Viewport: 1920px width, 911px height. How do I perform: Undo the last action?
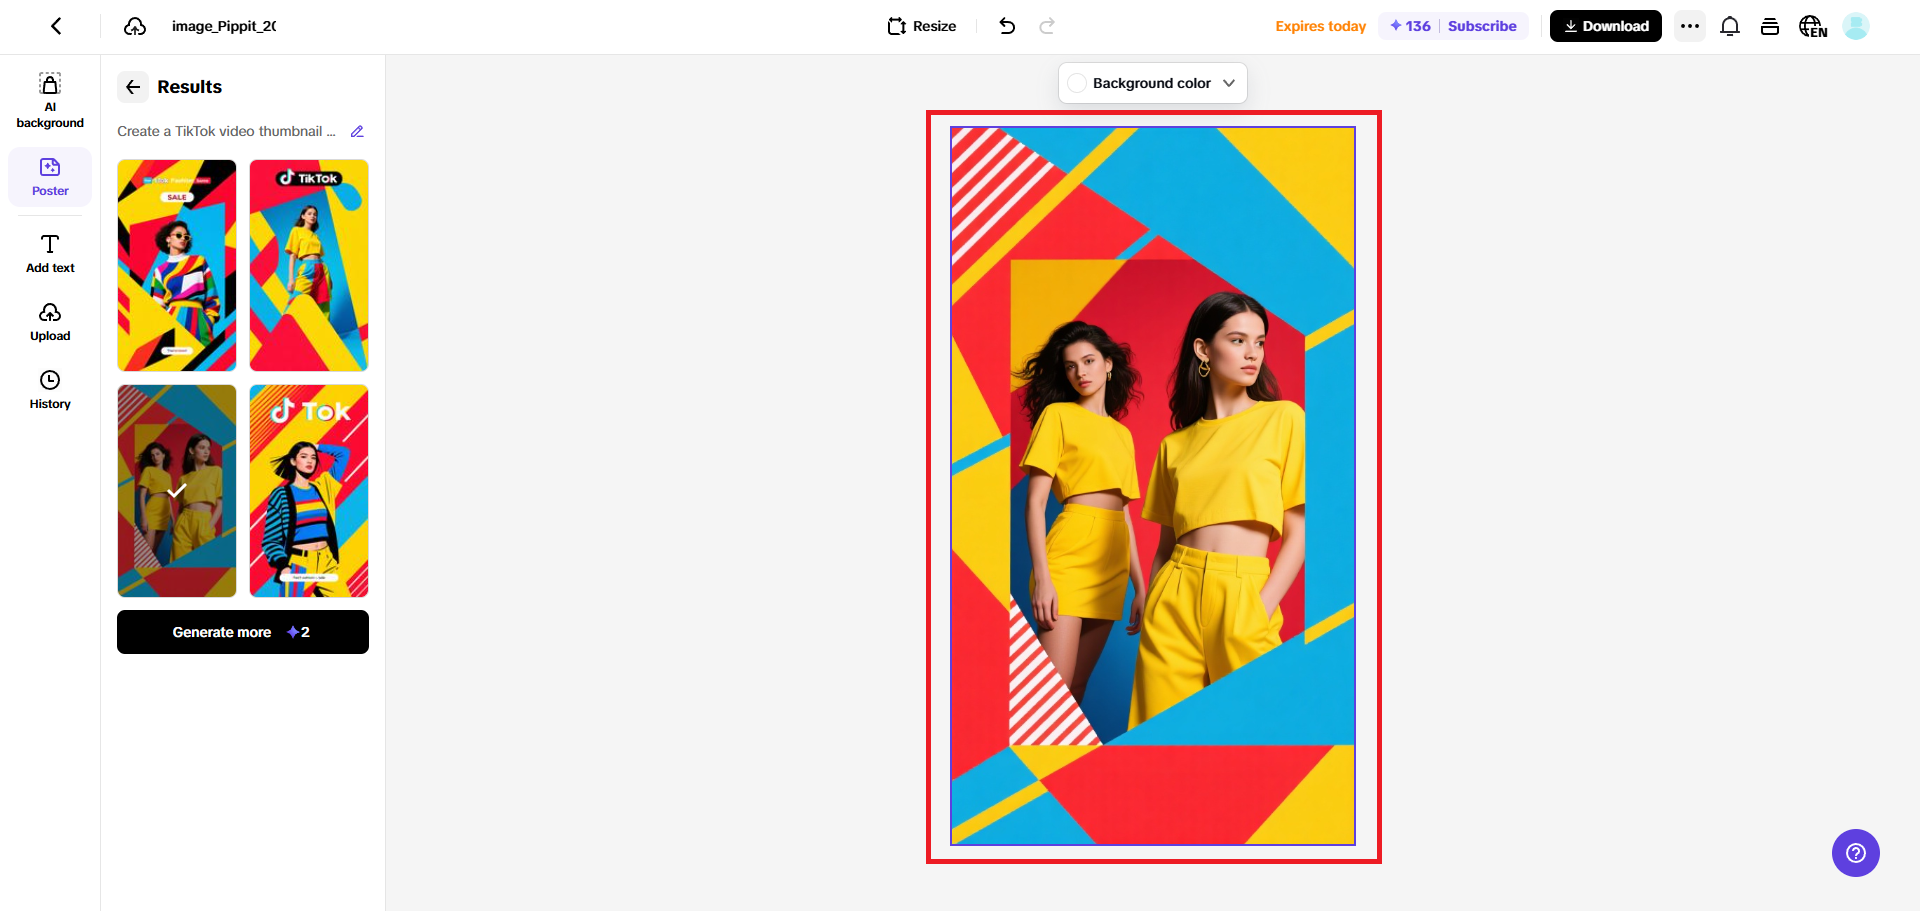pos(1007,26)
